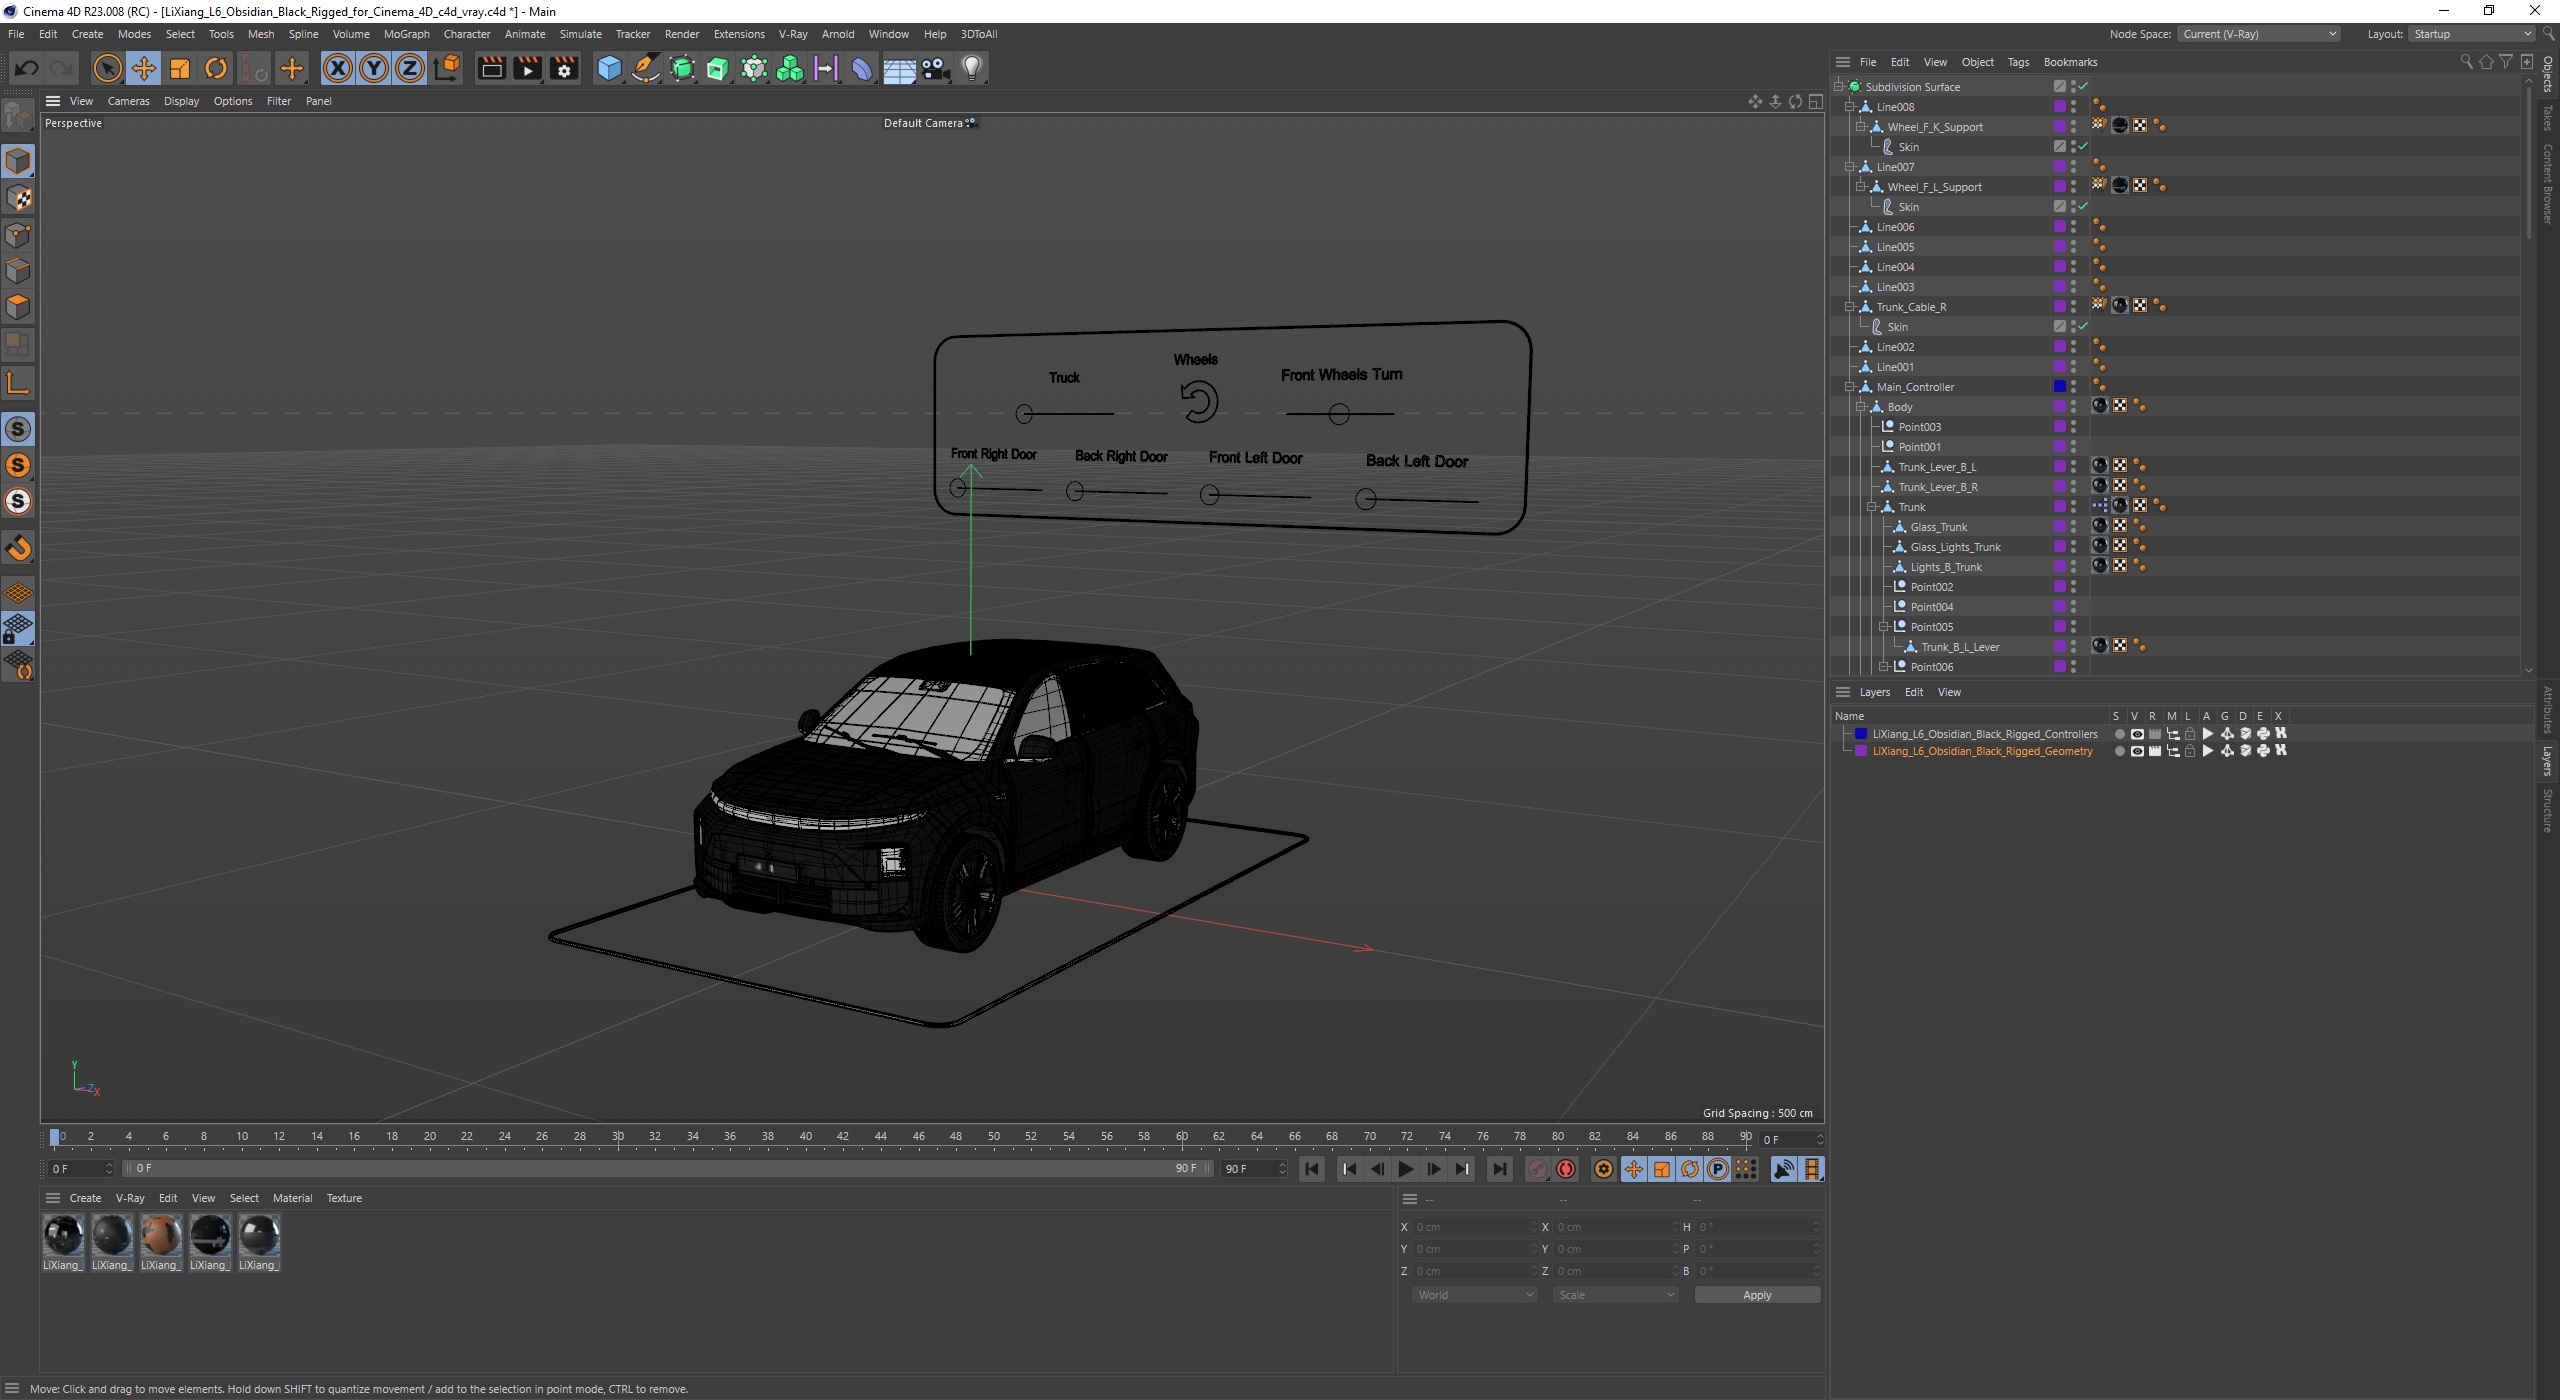2560x1400 pixels.
Task: Click the Locked Workplane icon
Action: 18,629
